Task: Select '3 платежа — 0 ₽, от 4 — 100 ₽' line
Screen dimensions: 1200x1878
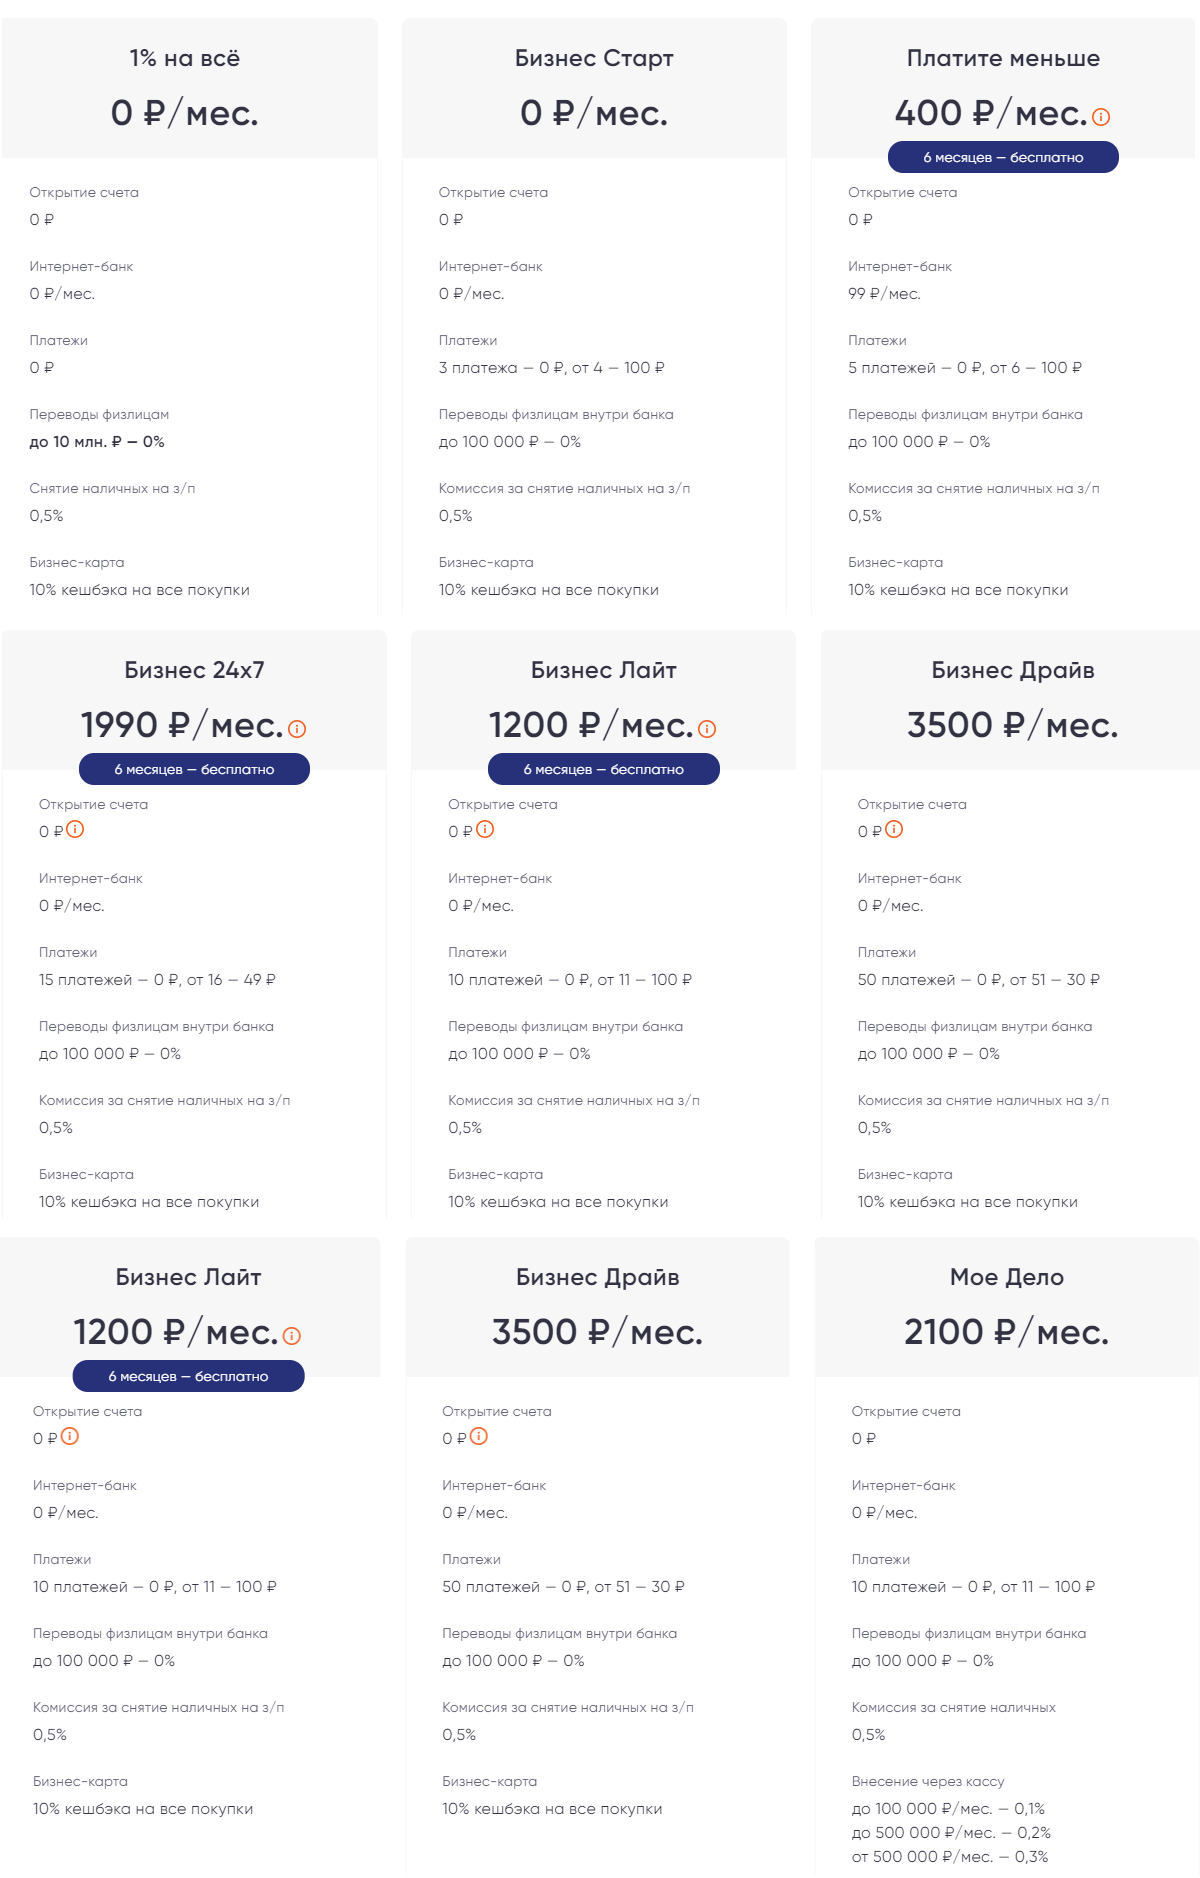Action: [552, 368]
